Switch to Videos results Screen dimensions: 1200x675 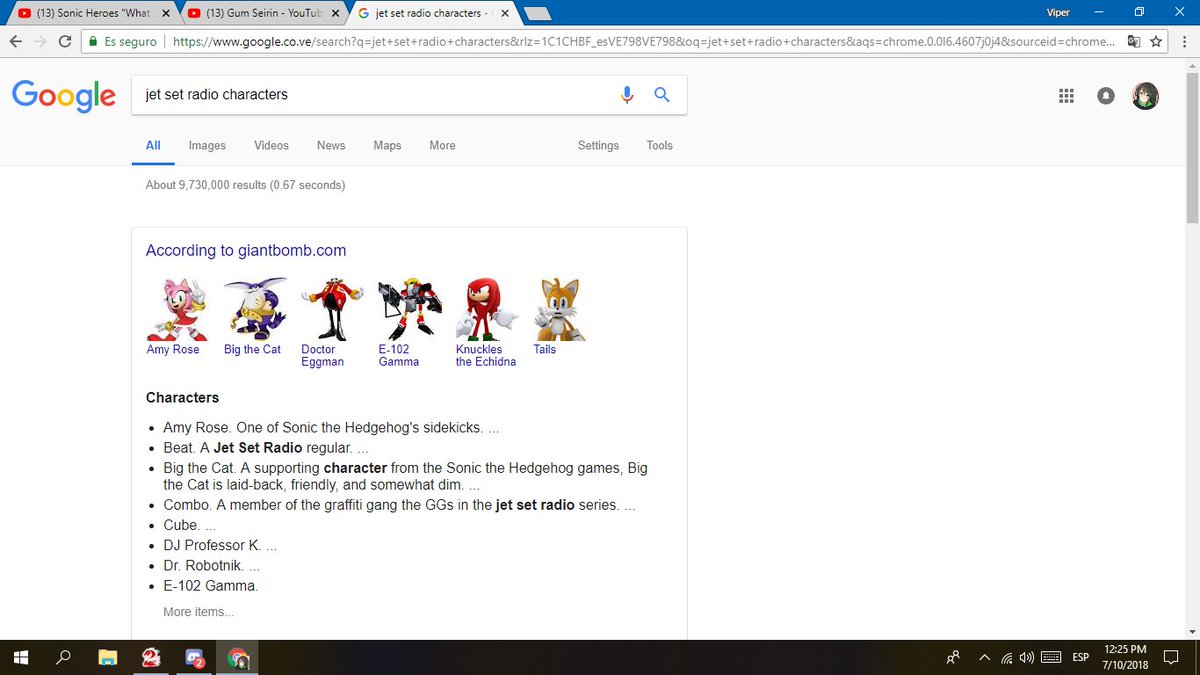click(x=271, y=145)
